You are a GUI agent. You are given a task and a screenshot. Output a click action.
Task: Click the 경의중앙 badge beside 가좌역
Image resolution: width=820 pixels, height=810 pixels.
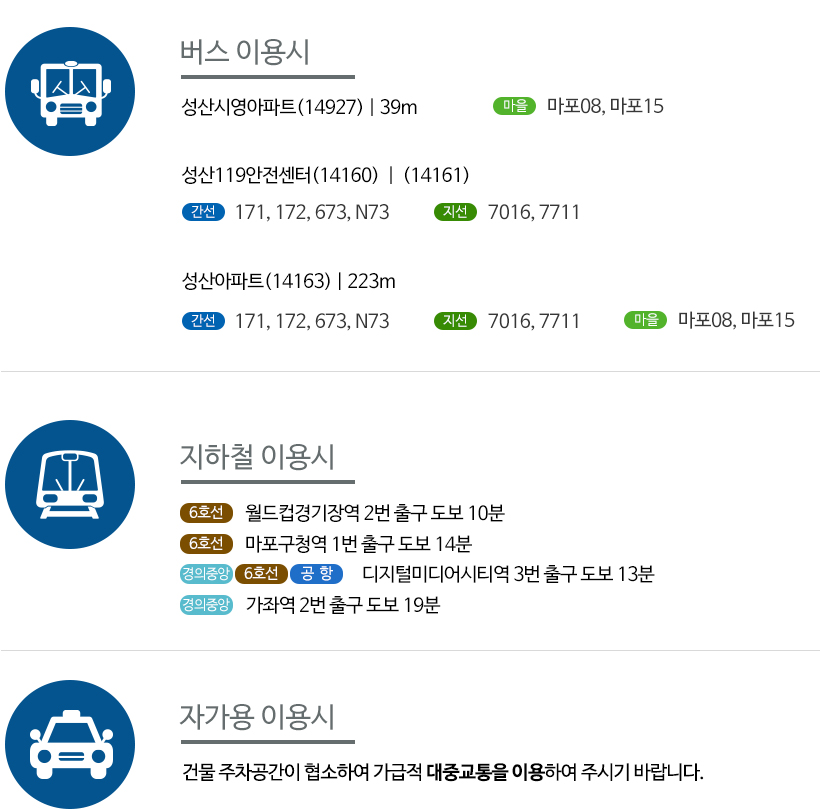point(206,604)
